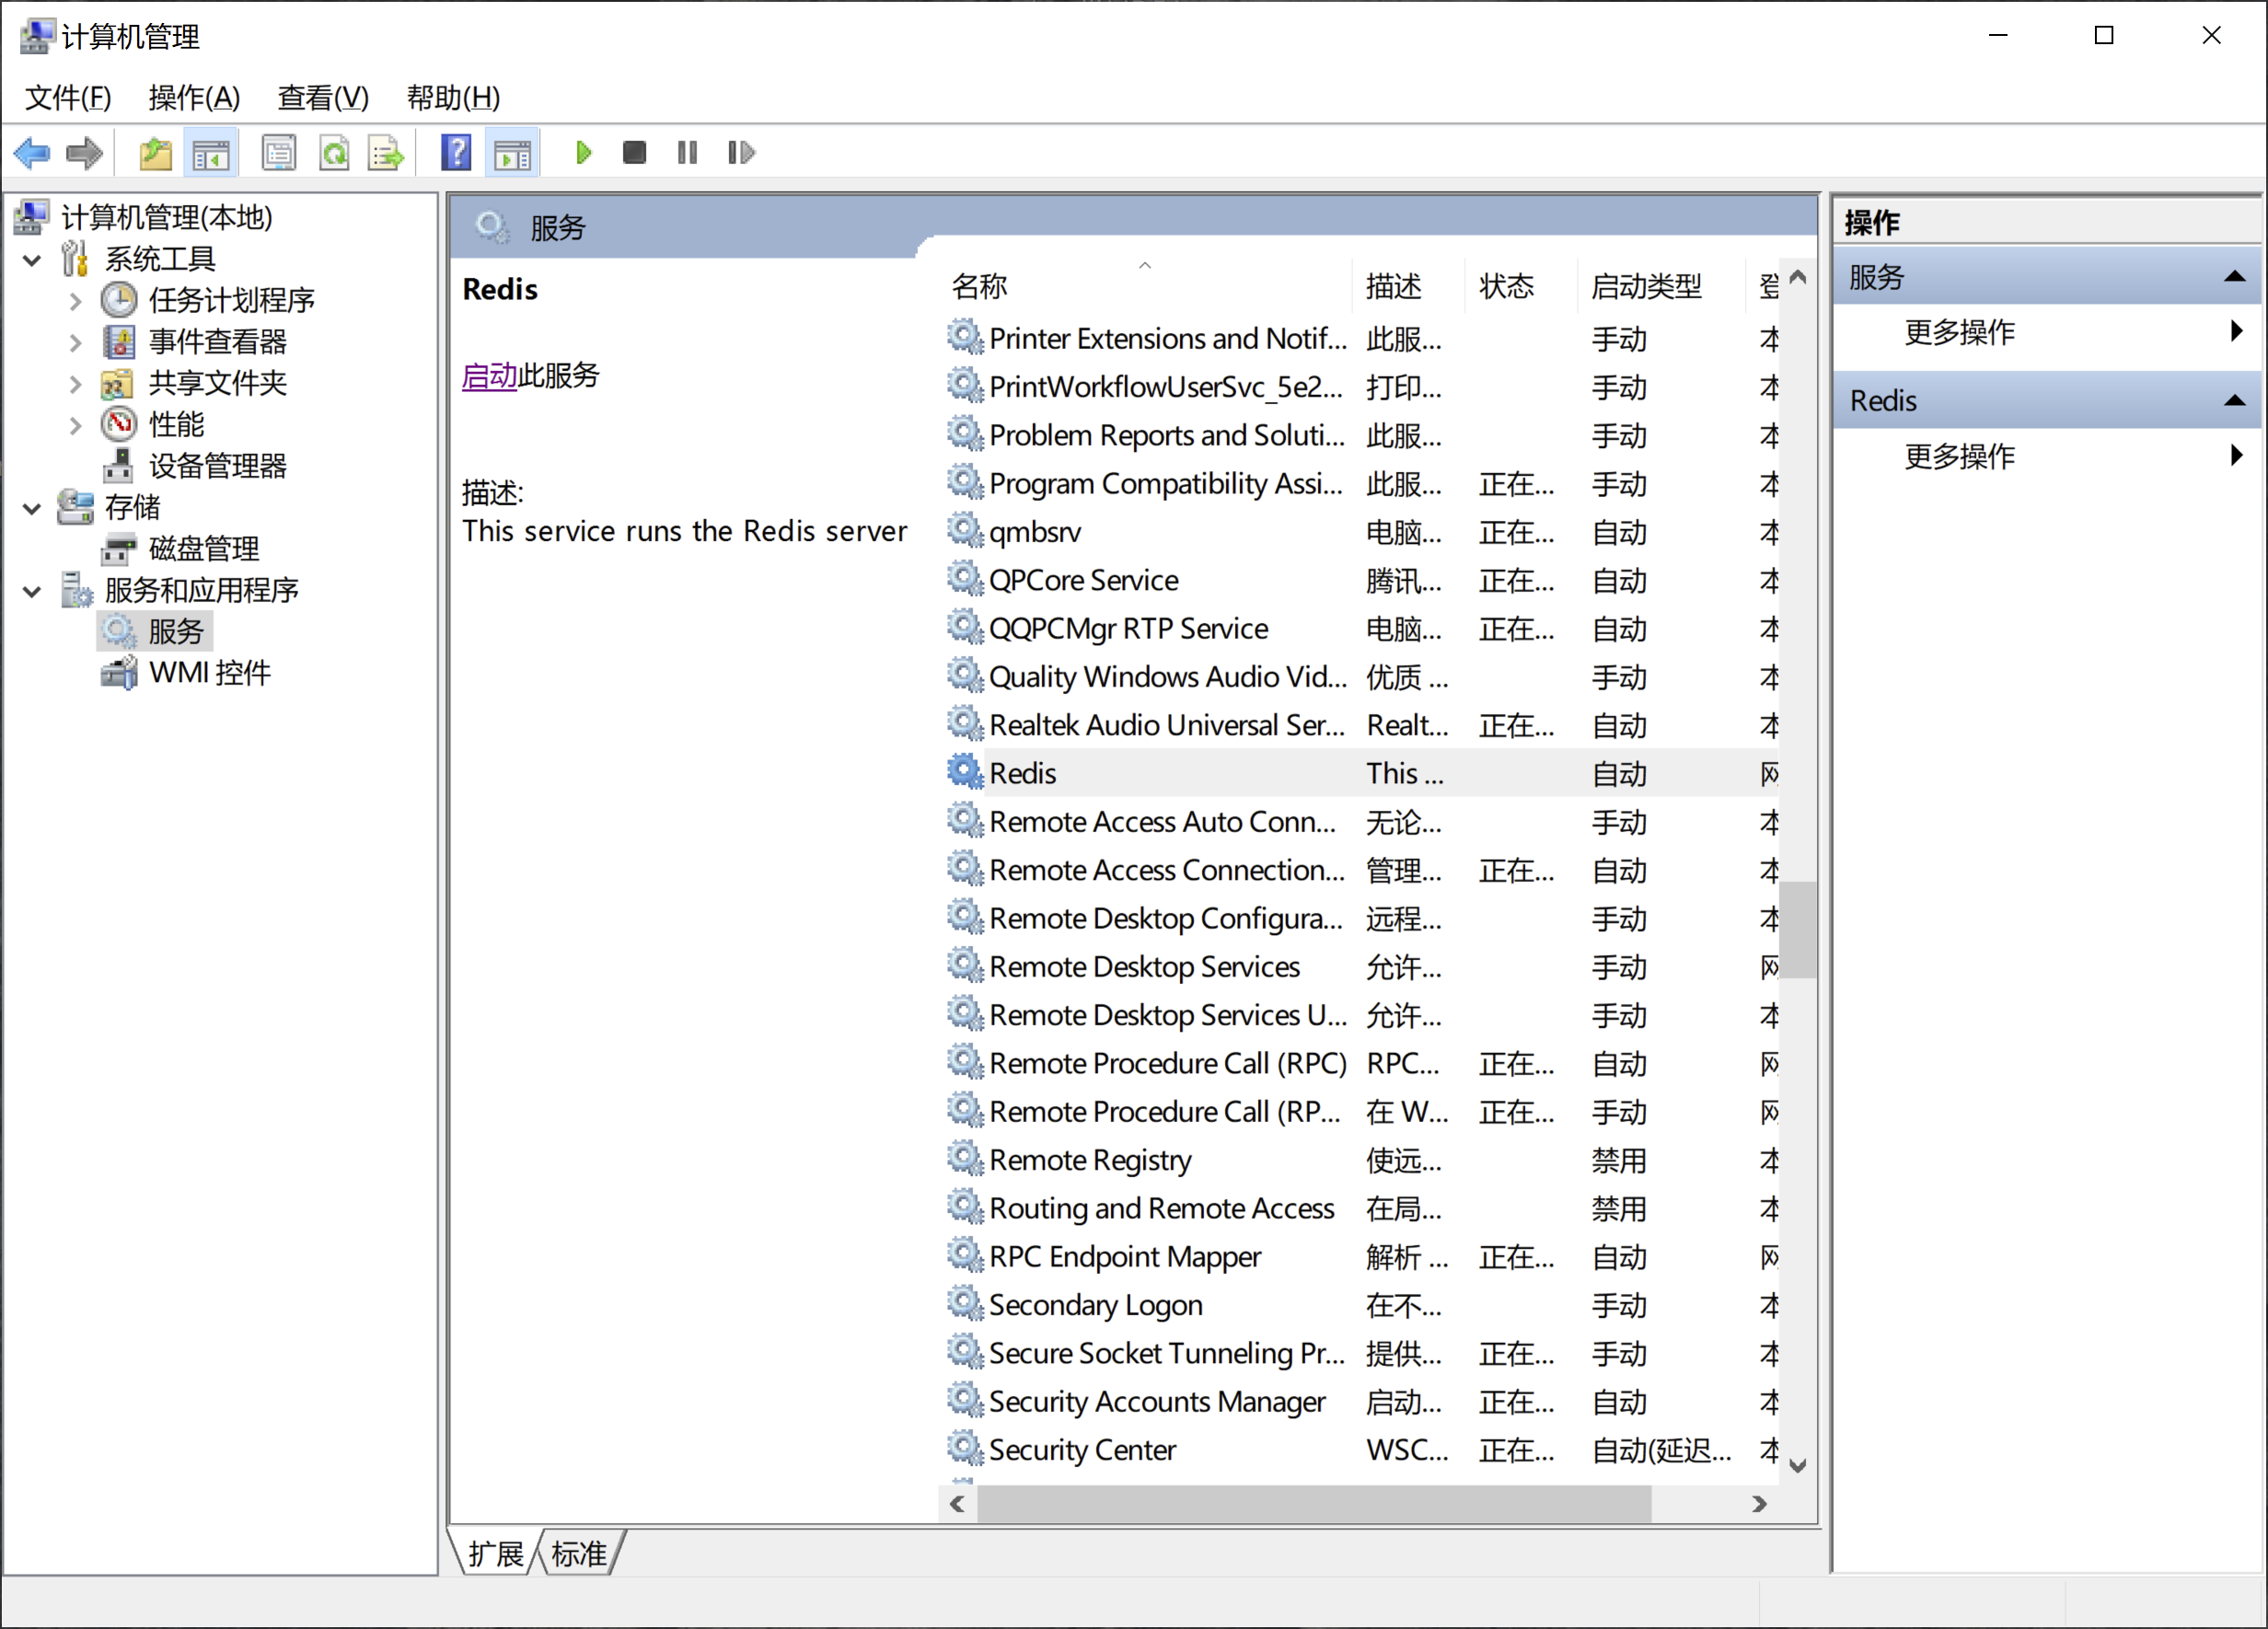Open 更多操作 under the Redis section
The width and height of the screenshot is (2268, 1629).
click(1960, 457)
